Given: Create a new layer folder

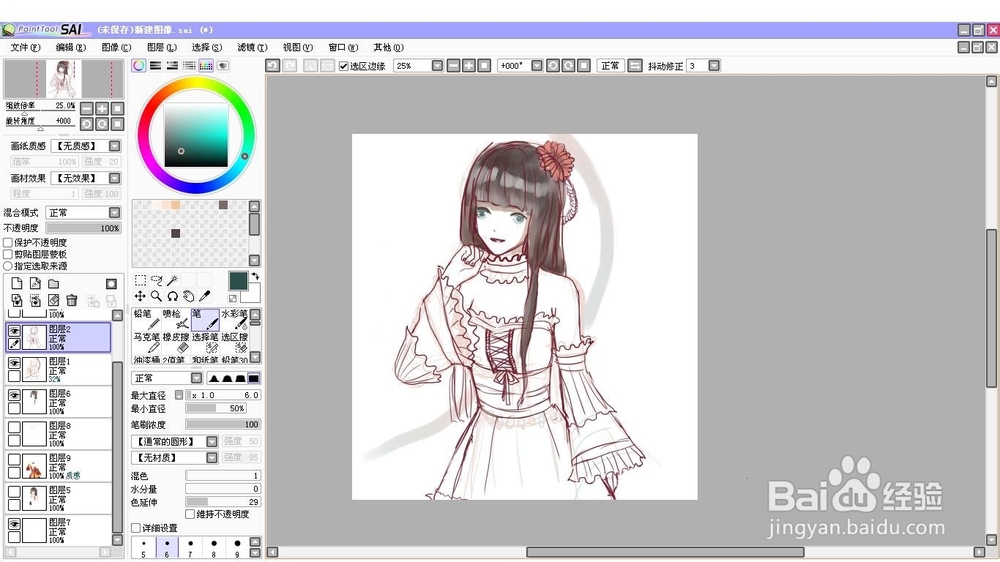Looking at the screenshot, I should click(54, 283).
